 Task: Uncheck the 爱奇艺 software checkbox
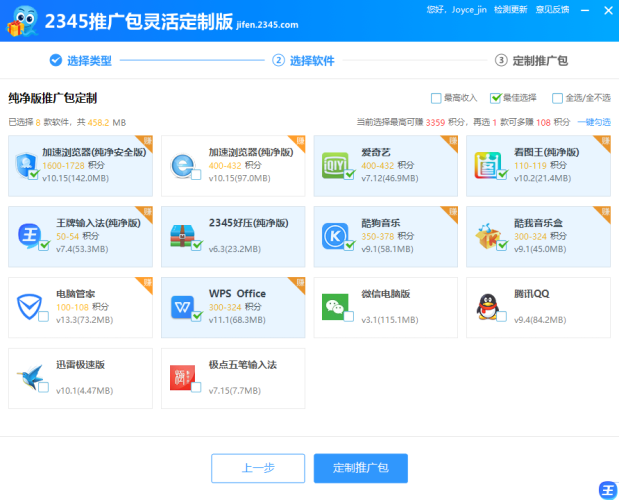349,174
